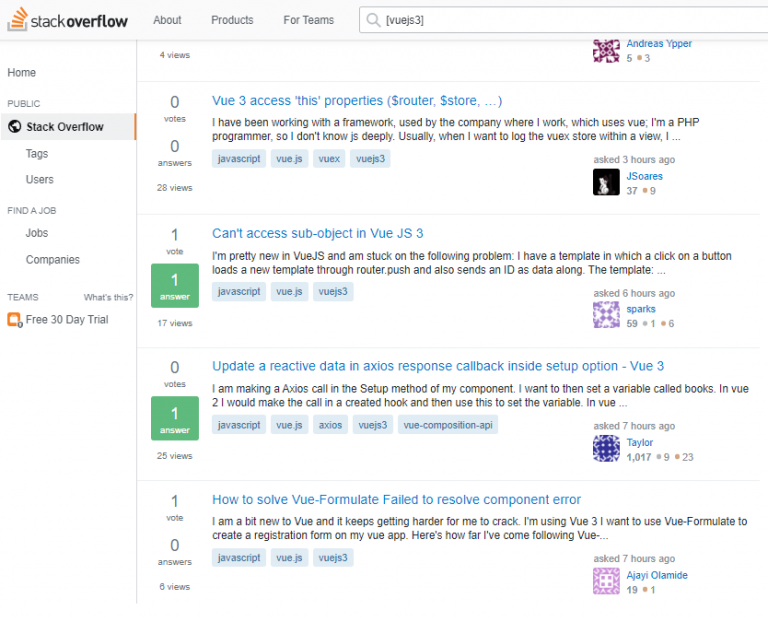768x622 pixels.
Task: Click the search field containing [vuejs3]
Action: [560, 20]
